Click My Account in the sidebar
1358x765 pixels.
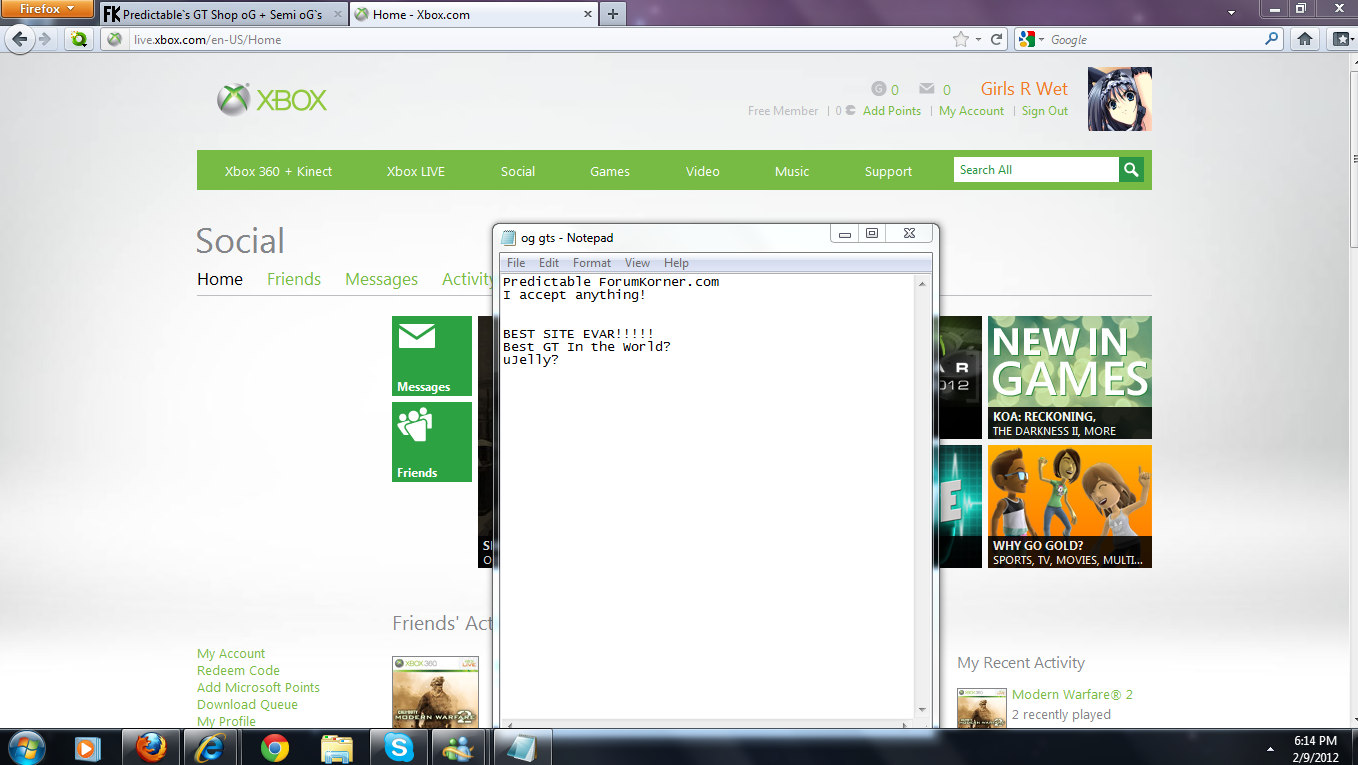coord(231,654)
